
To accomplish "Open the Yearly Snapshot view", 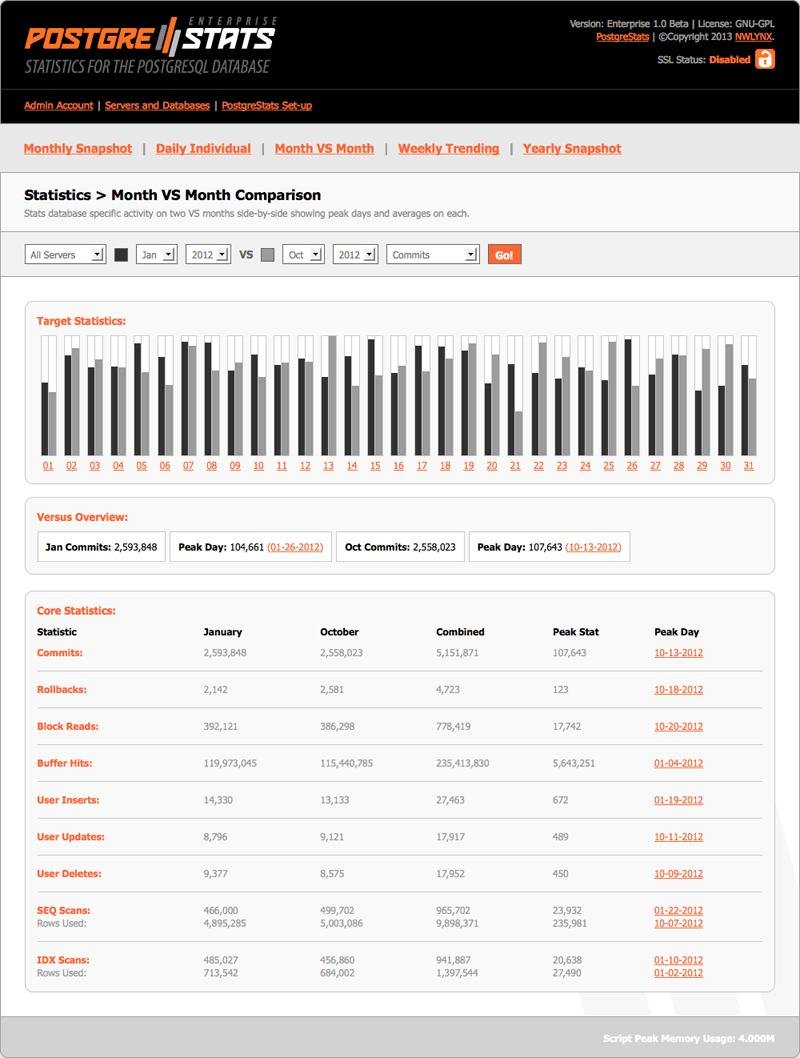I will point(573,148).
